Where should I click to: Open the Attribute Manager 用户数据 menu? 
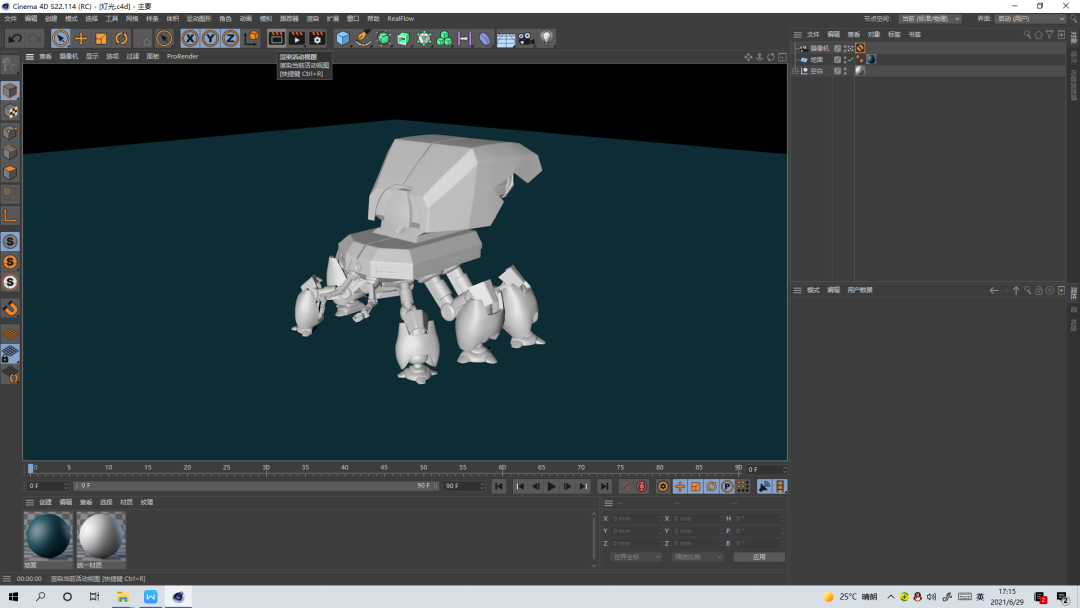pos(860,291)
